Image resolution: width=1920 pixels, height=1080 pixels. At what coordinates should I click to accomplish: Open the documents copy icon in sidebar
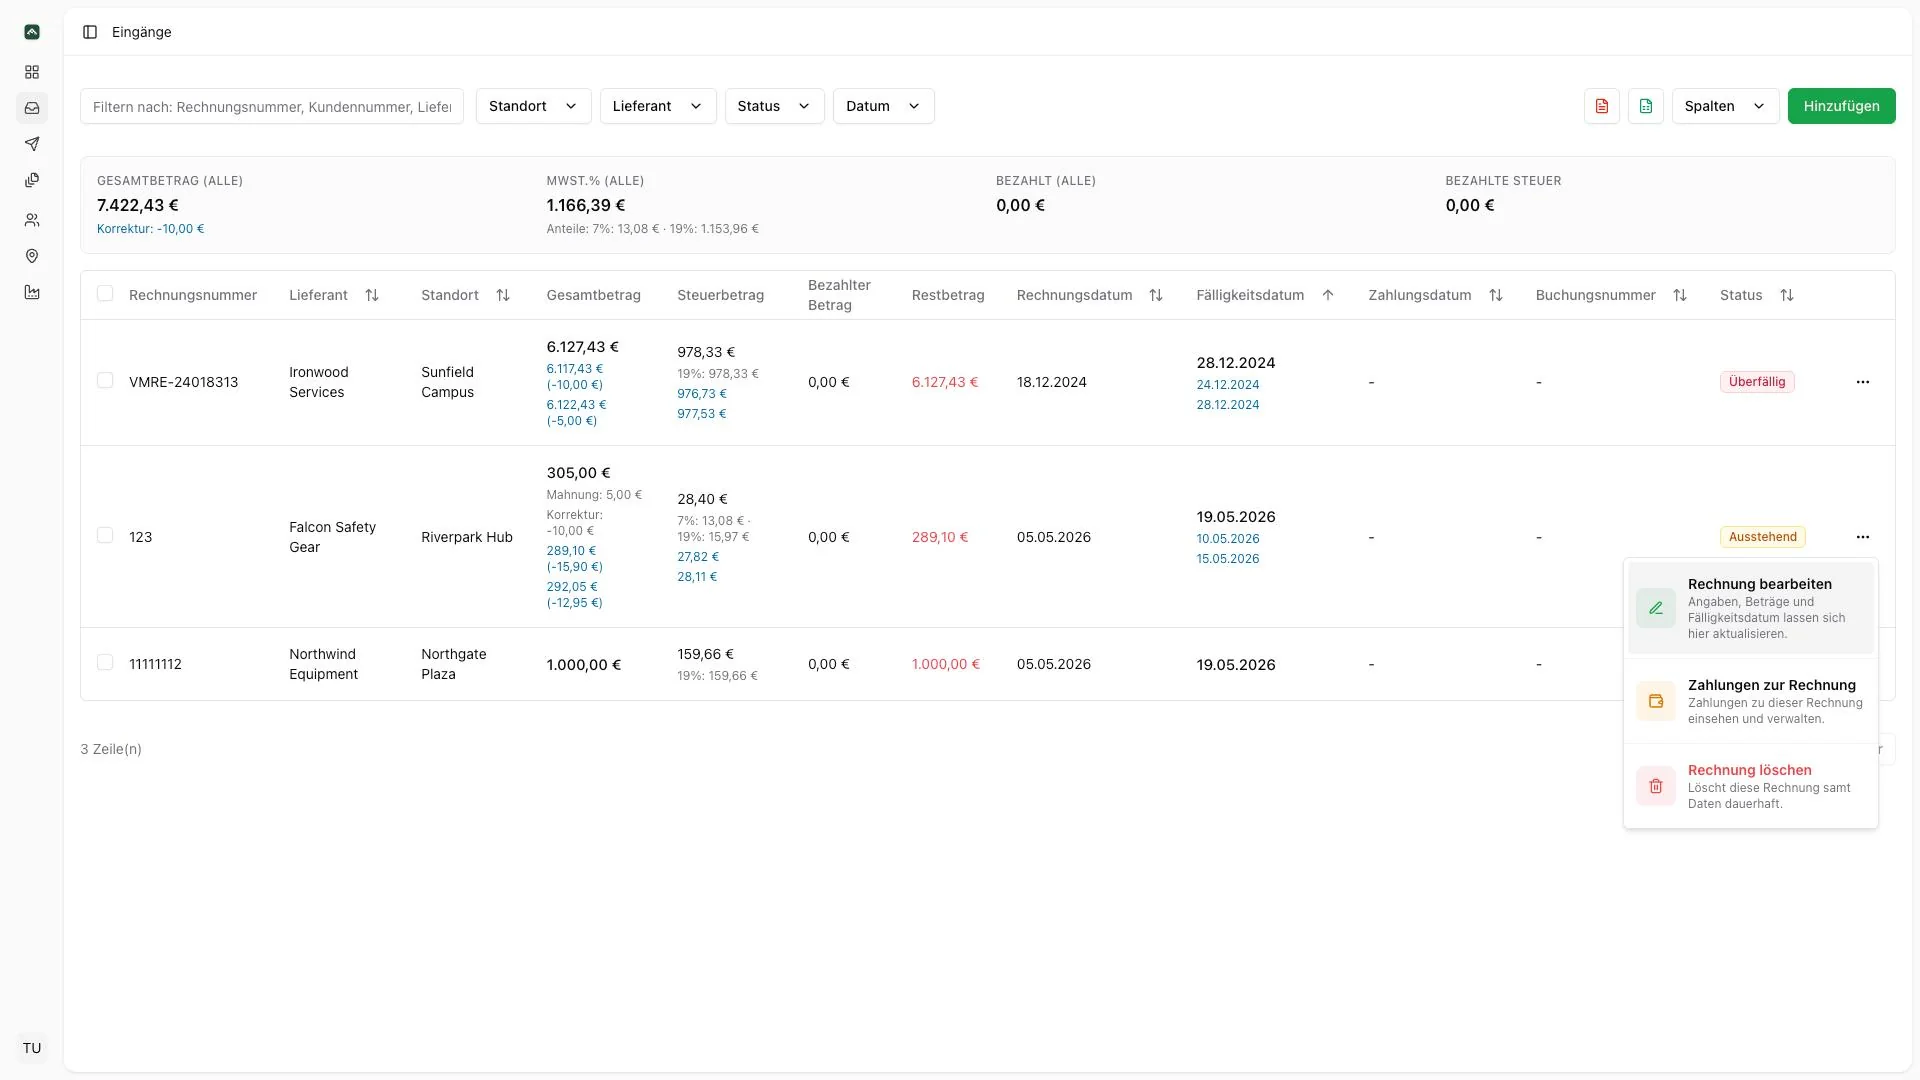[32, 180]
